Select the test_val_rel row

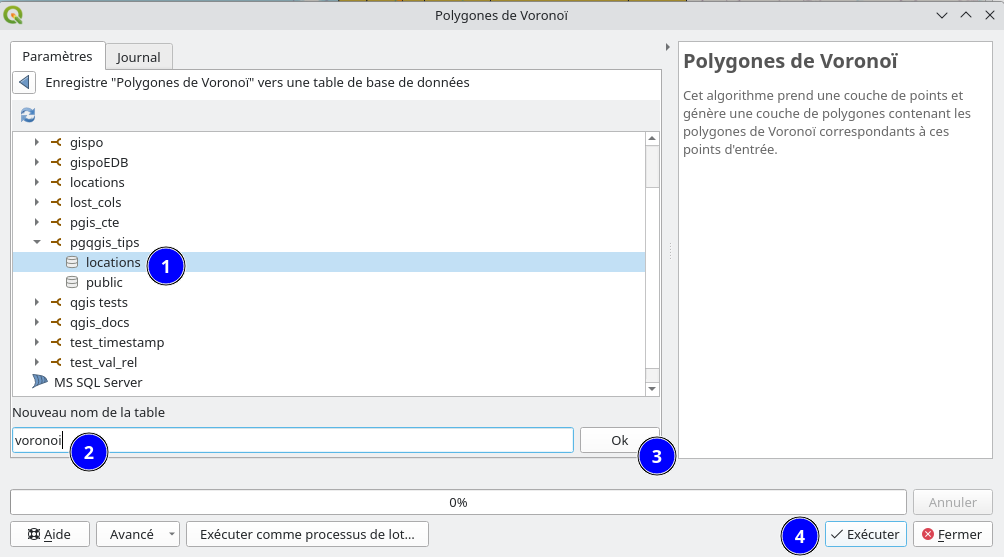[328, 362]
